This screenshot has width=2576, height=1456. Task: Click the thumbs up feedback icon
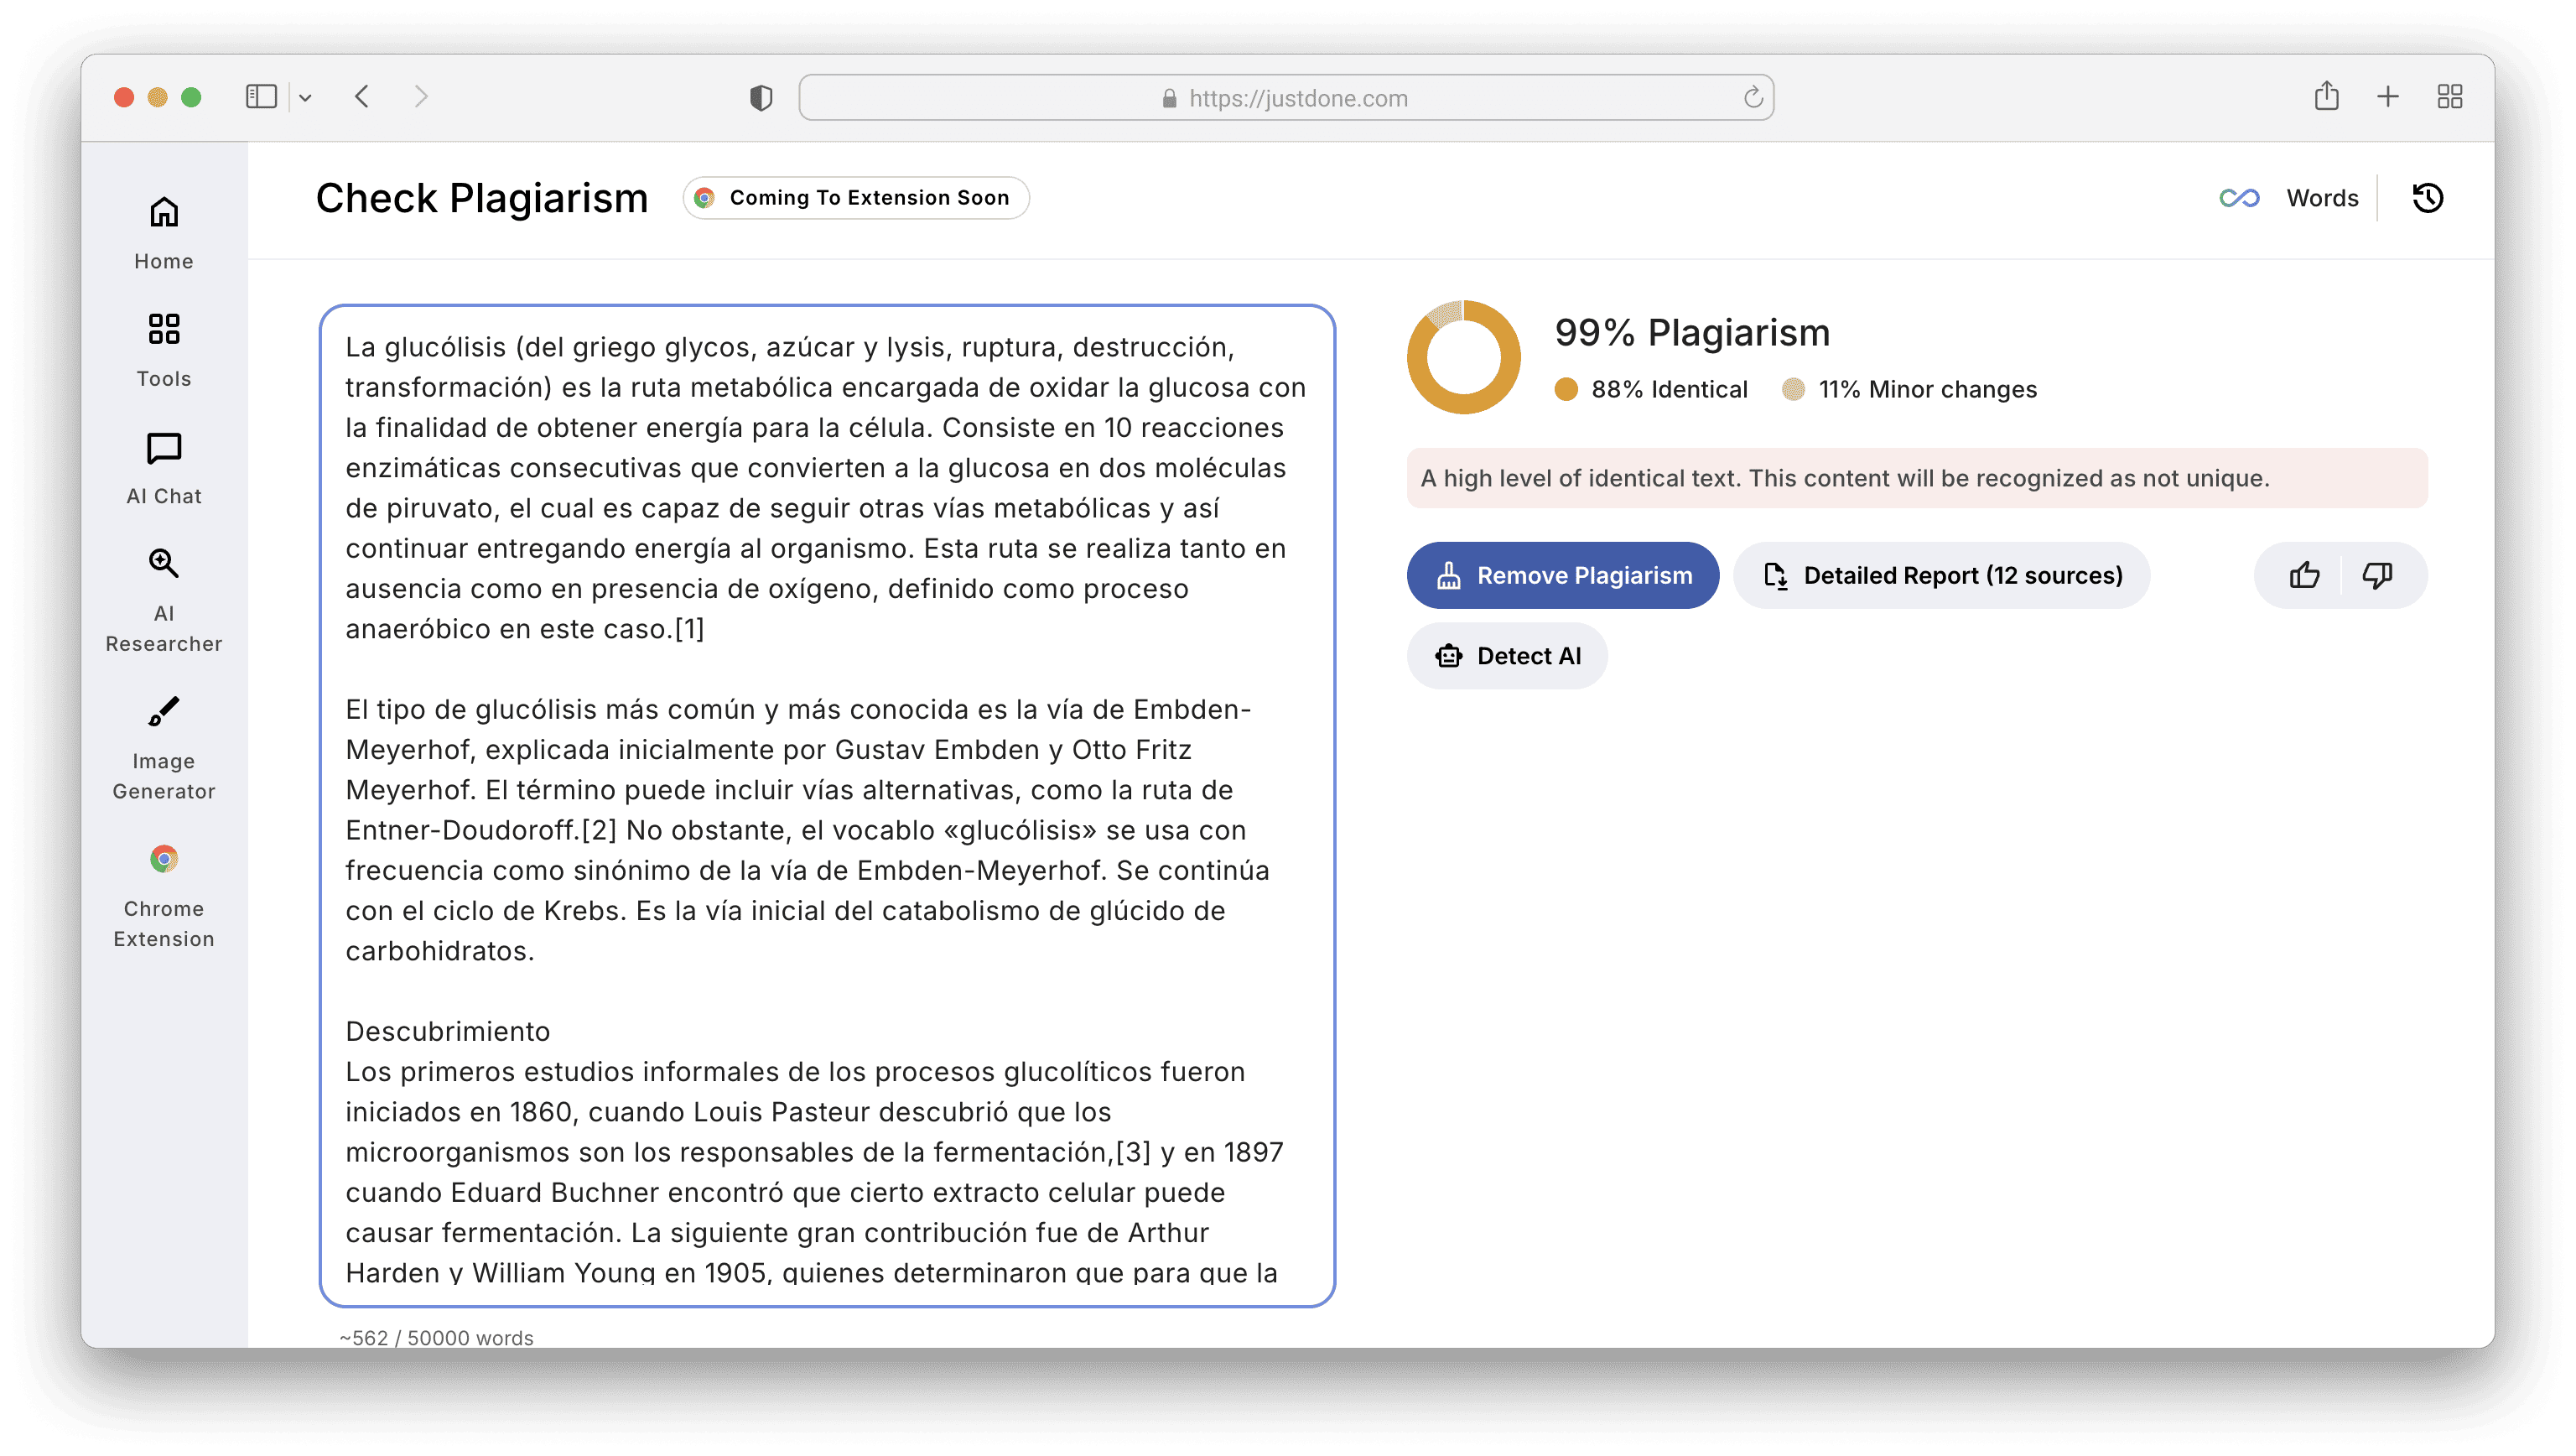(x=2304, y=575)
